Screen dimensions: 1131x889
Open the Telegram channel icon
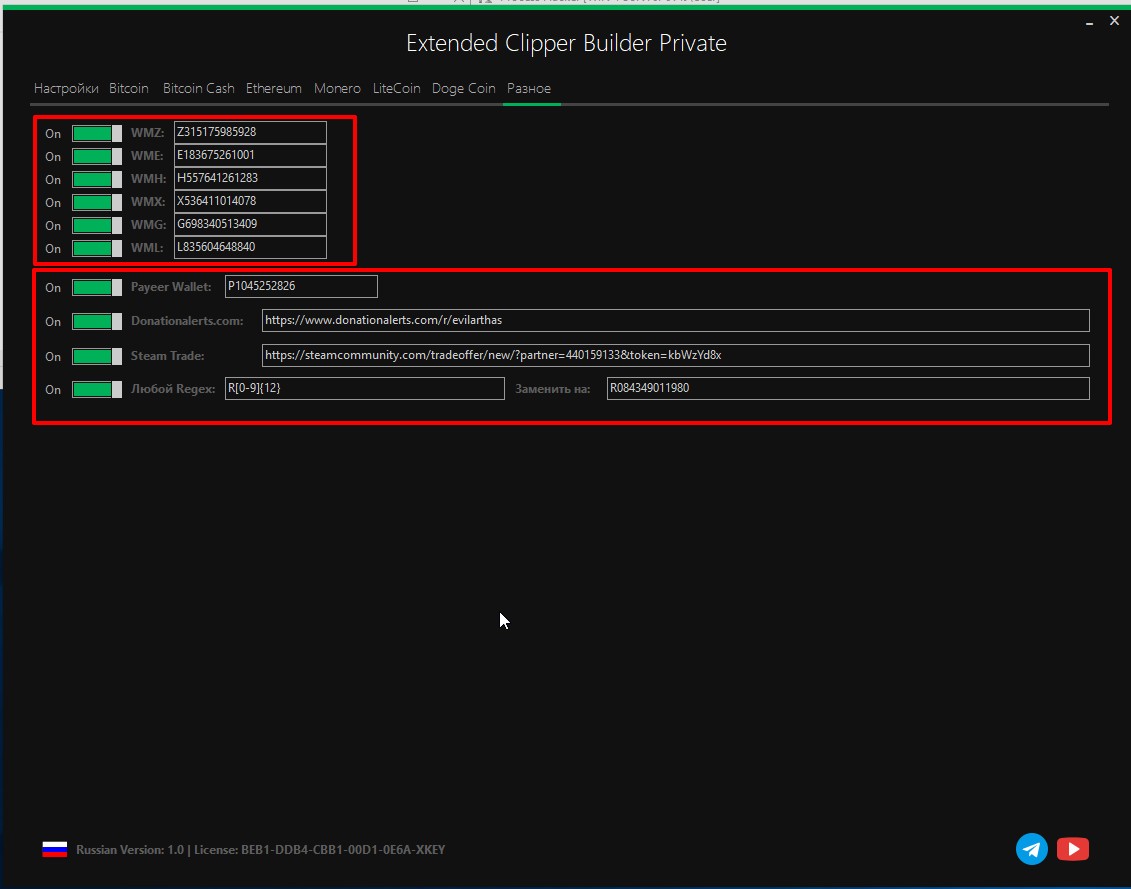[x=1031, y=849]
